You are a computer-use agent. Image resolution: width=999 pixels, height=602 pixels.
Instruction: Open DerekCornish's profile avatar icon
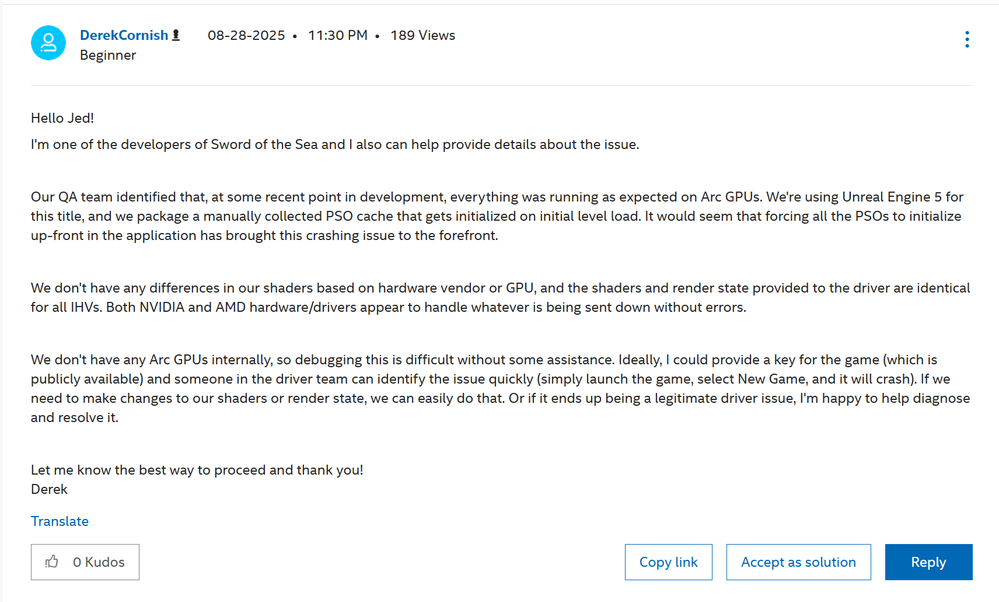48,43
